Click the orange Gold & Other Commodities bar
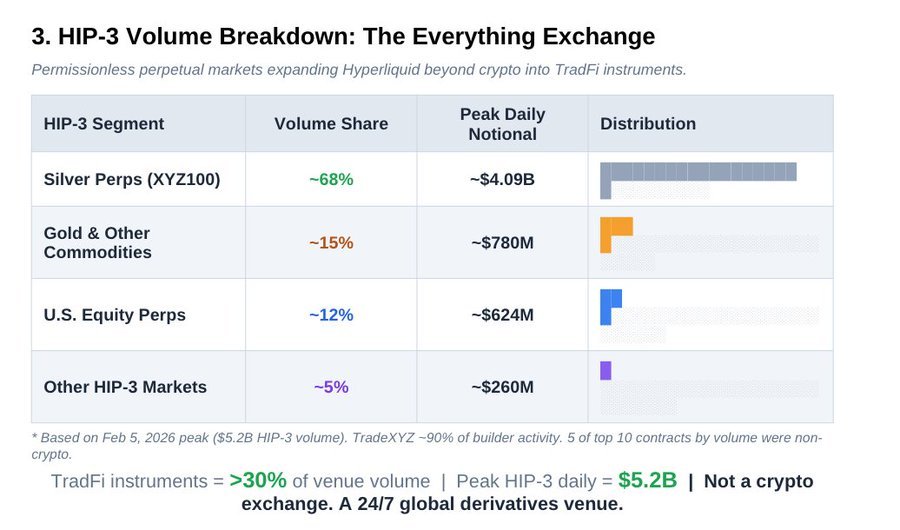 [617, 227]
